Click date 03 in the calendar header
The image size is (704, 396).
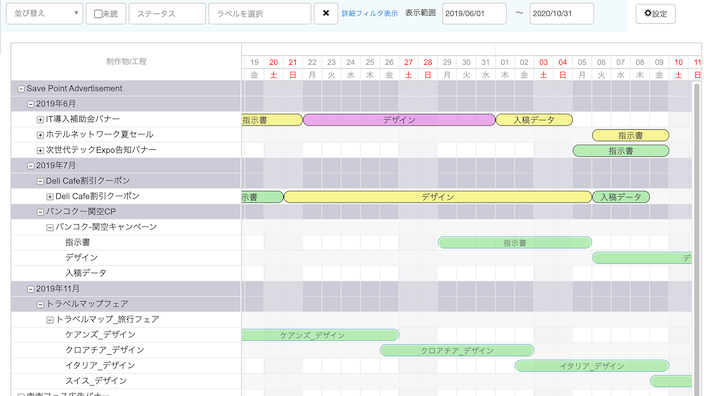point(543,62)
